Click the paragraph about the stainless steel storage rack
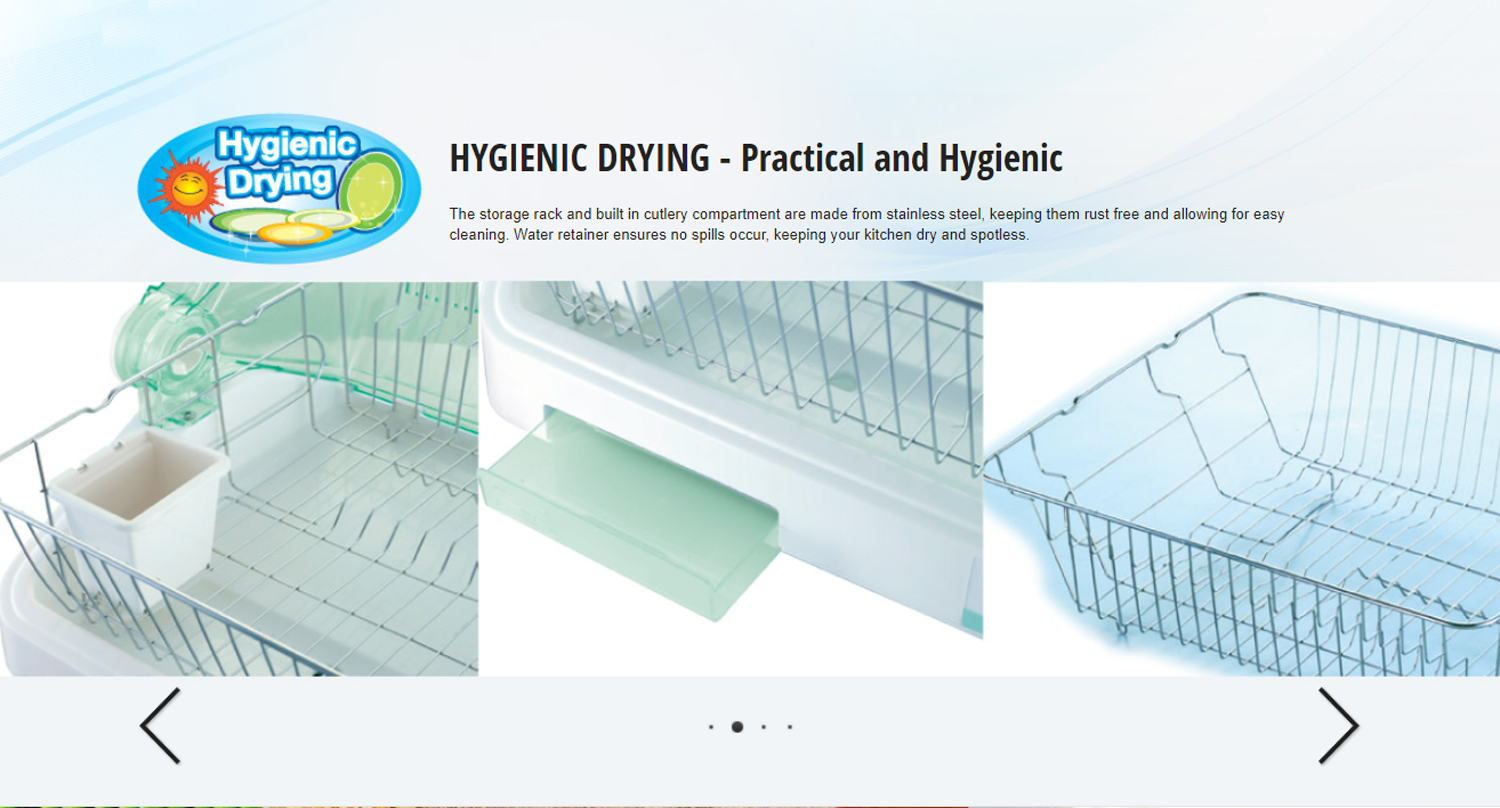 coord(867,224)
